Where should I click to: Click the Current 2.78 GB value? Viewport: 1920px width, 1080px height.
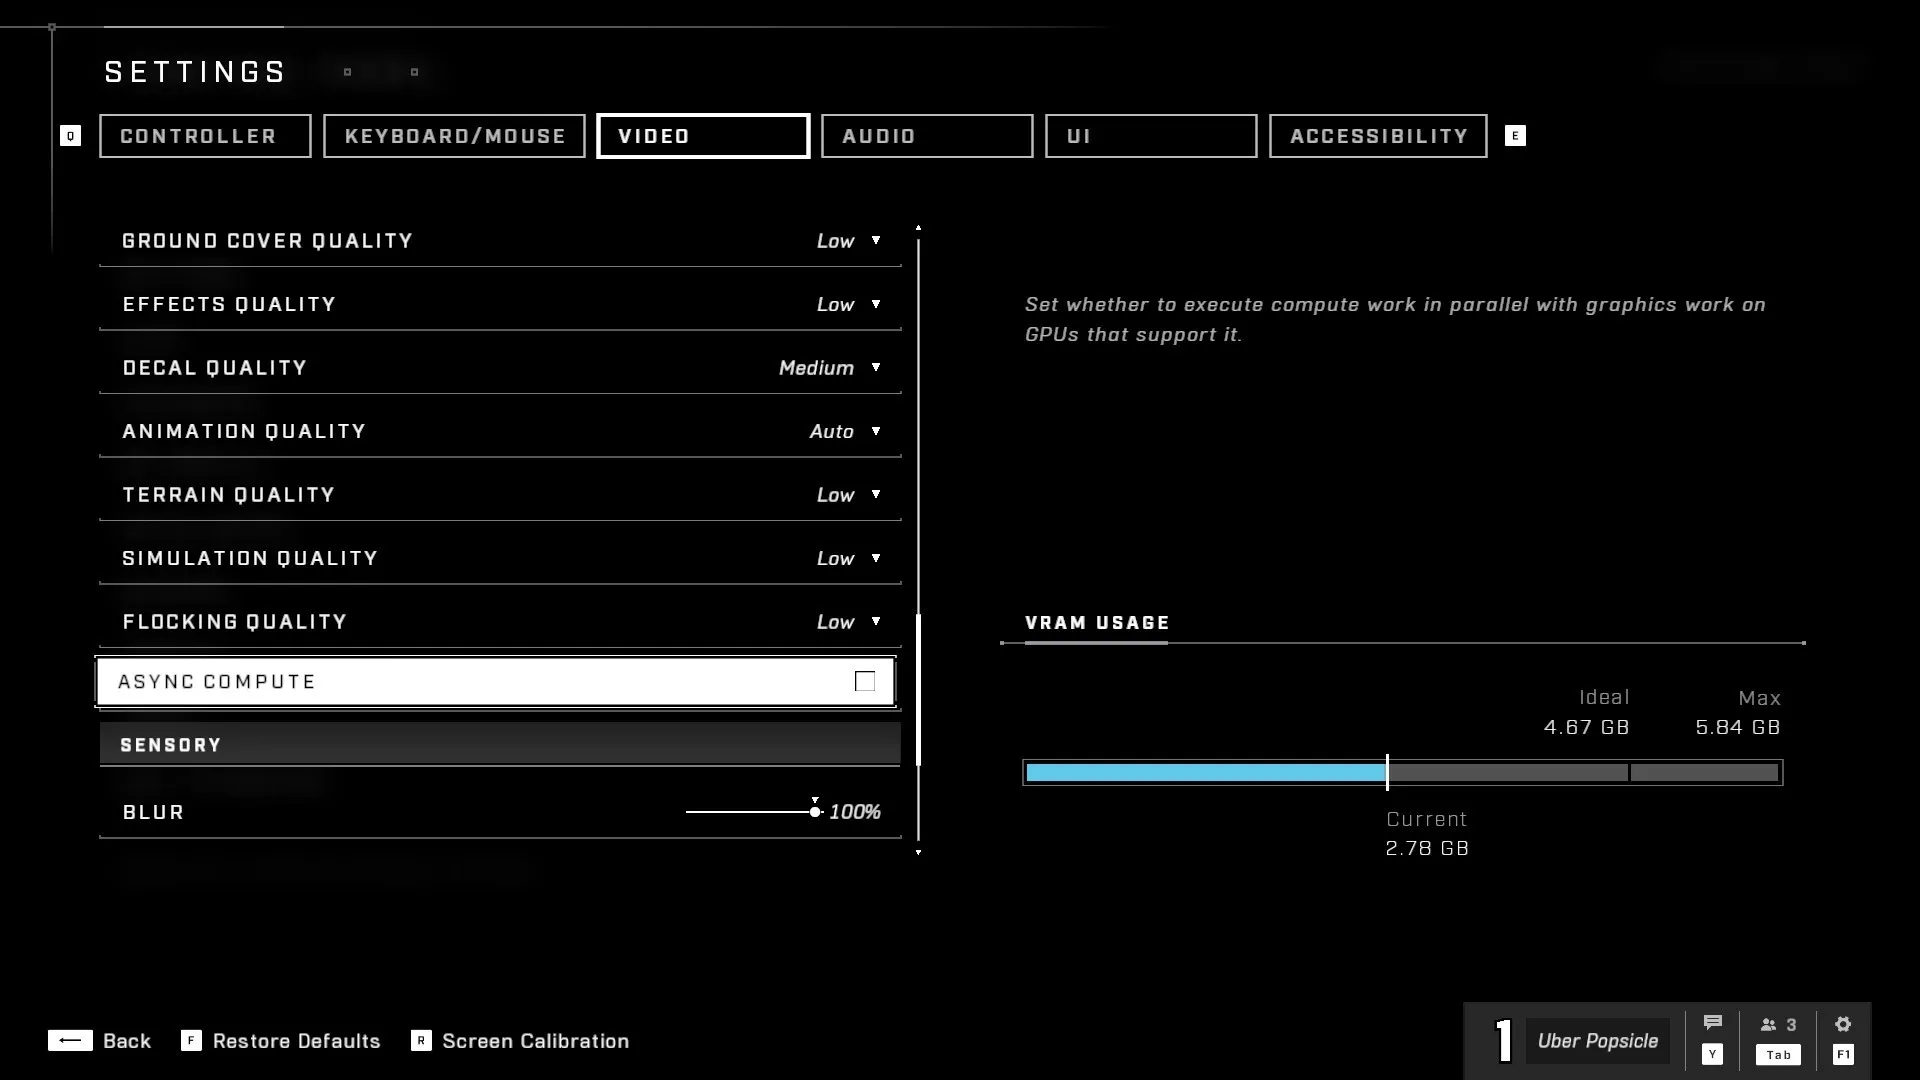1427,848
